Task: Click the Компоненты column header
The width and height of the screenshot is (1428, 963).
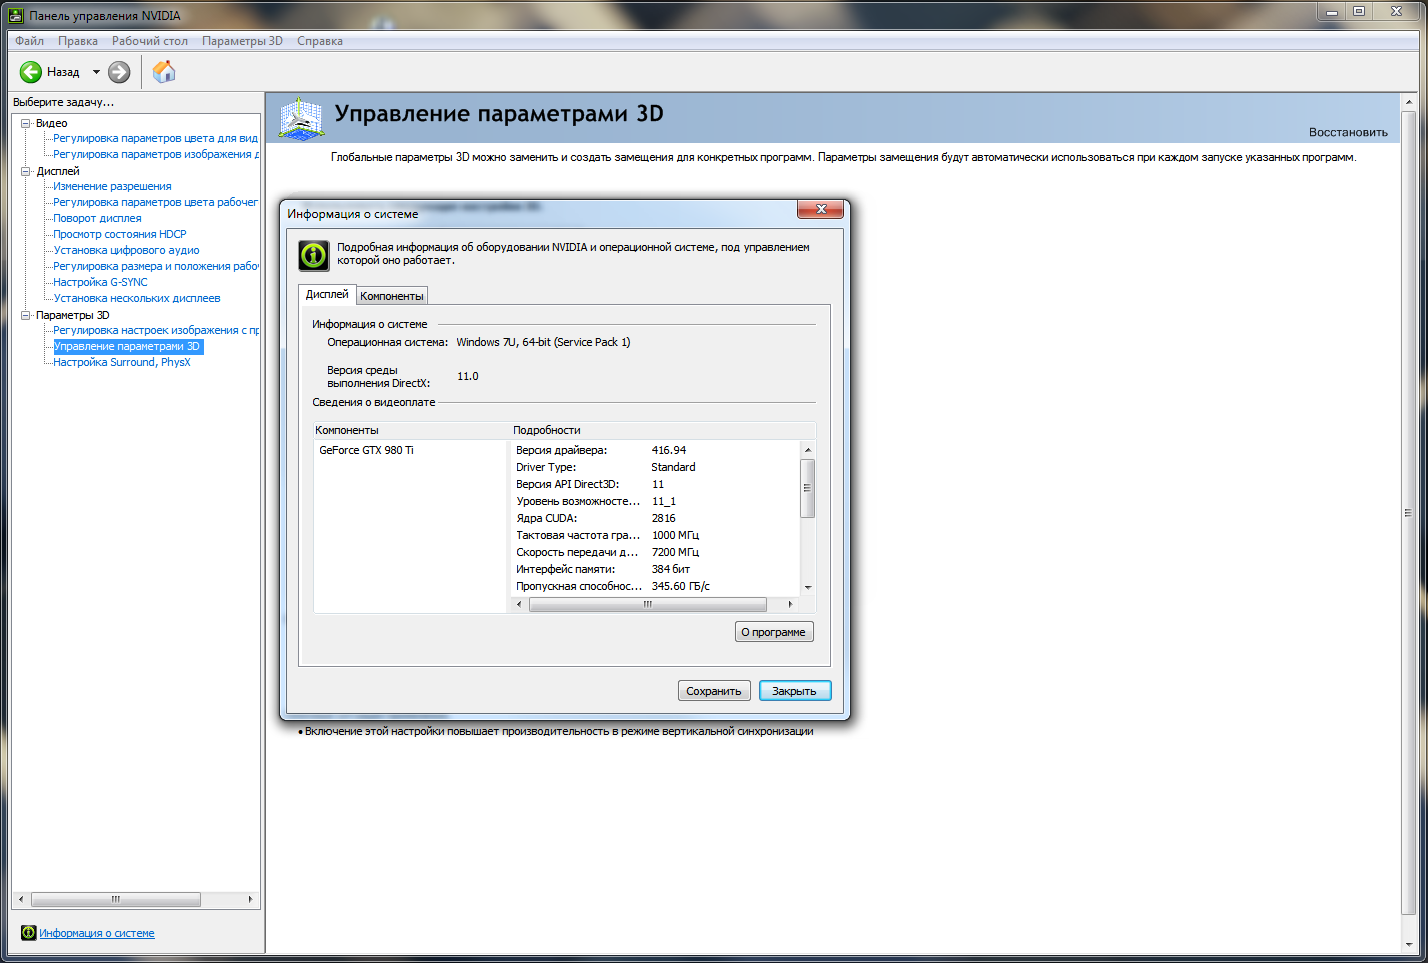Action: [411, 430]
